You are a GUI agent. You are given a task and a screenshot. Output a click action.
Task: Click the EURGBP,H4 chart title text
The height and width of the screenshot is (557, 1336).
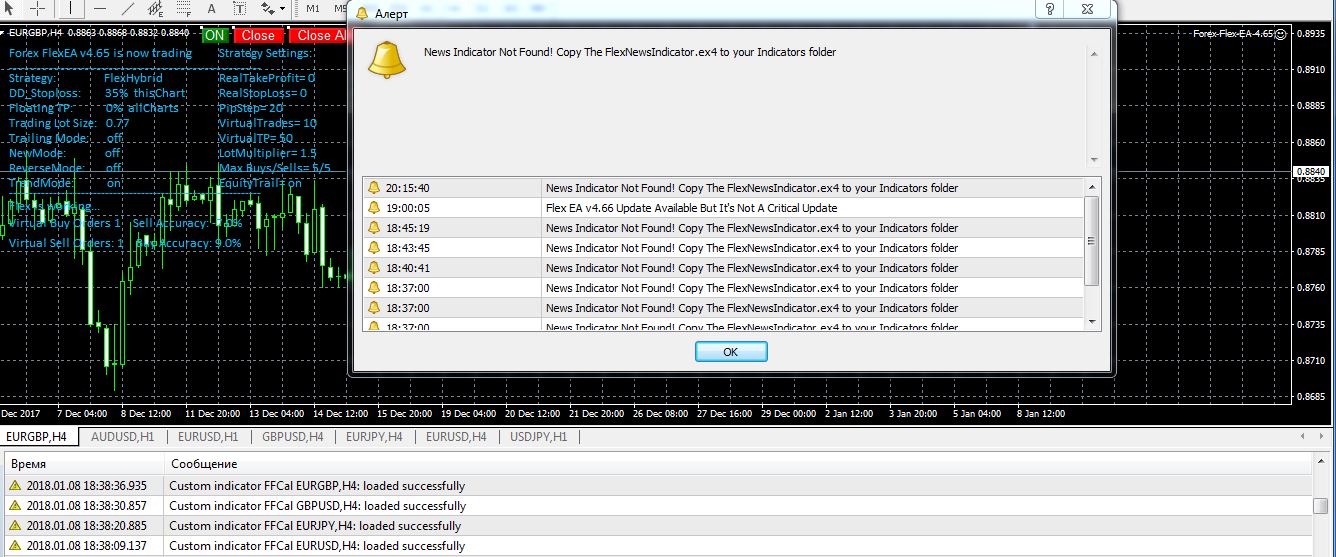(x=36, y=33)
